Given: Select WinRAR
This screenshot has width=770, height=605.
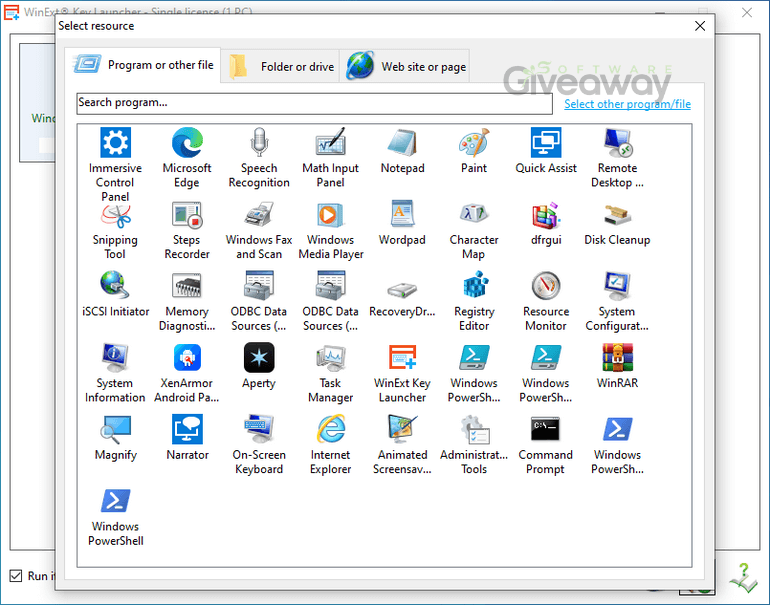Looking at the screenshot, I should click(617, 358).
